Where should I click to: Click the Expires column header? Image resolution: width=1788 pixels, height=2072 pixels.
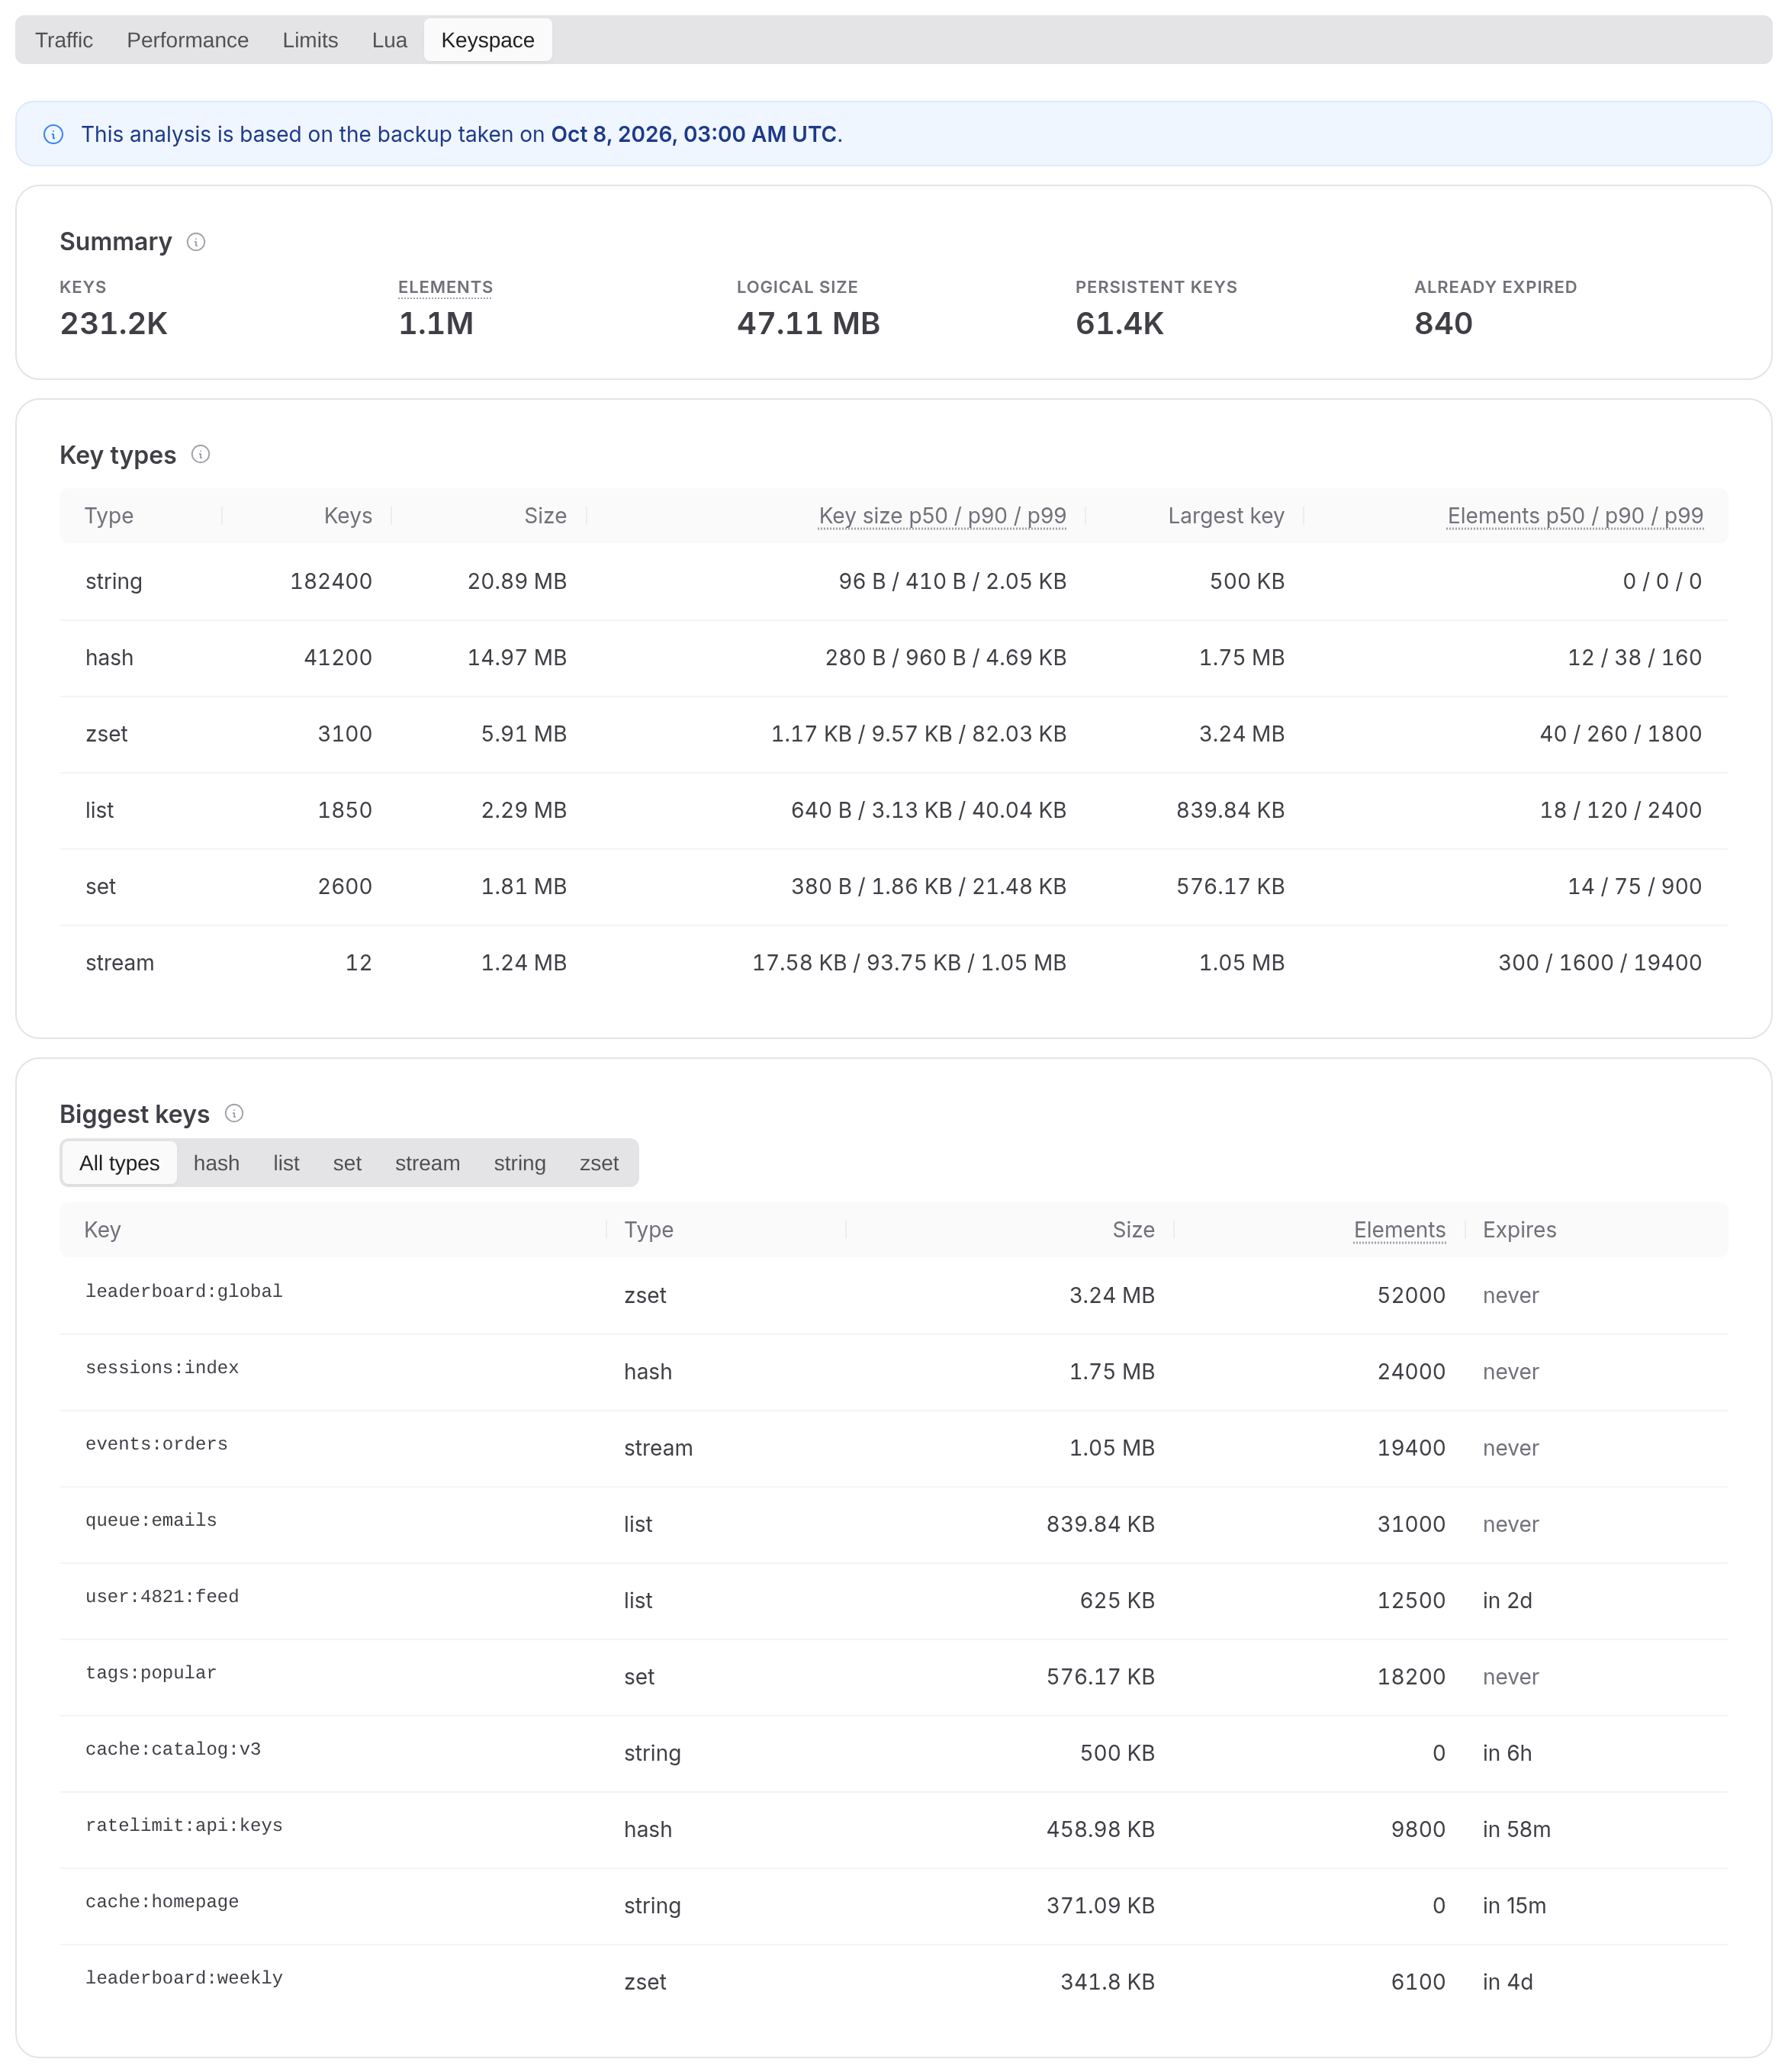coord(1519,1230)
